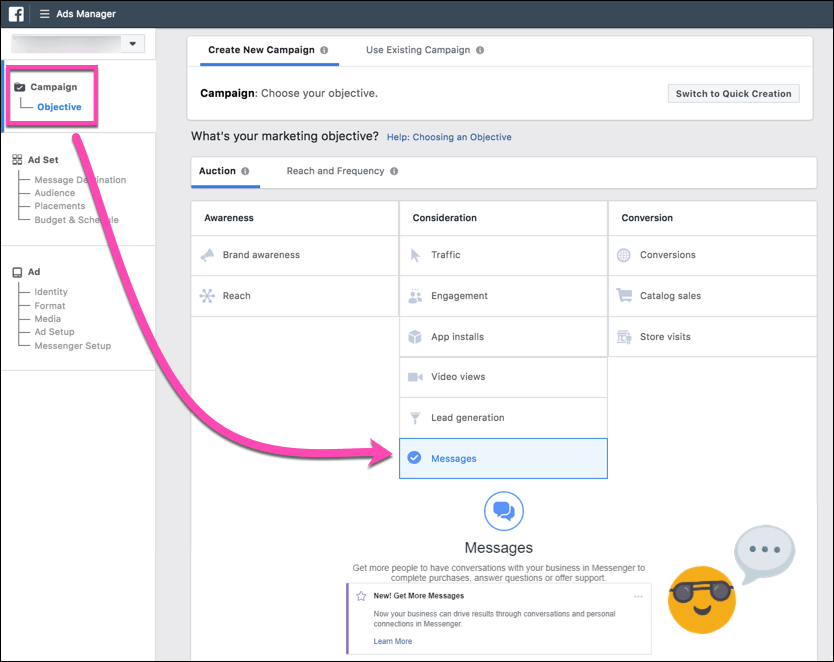Open the Ads Manager hamburger menu
The height and width of the screenshot is (662, 834).
pyautogui.click(x=45, y=14)
